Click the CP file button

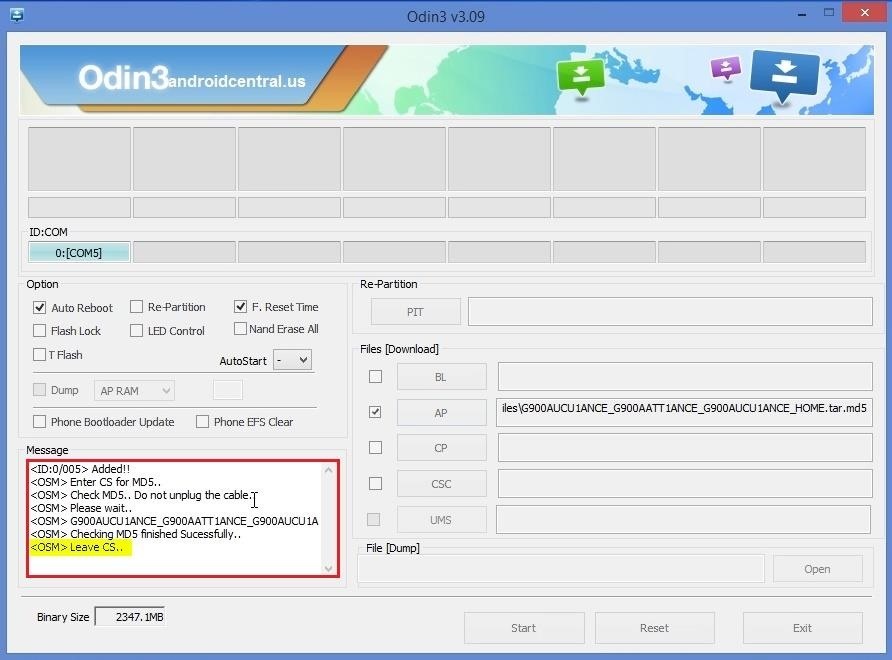(x=441, y=448)
